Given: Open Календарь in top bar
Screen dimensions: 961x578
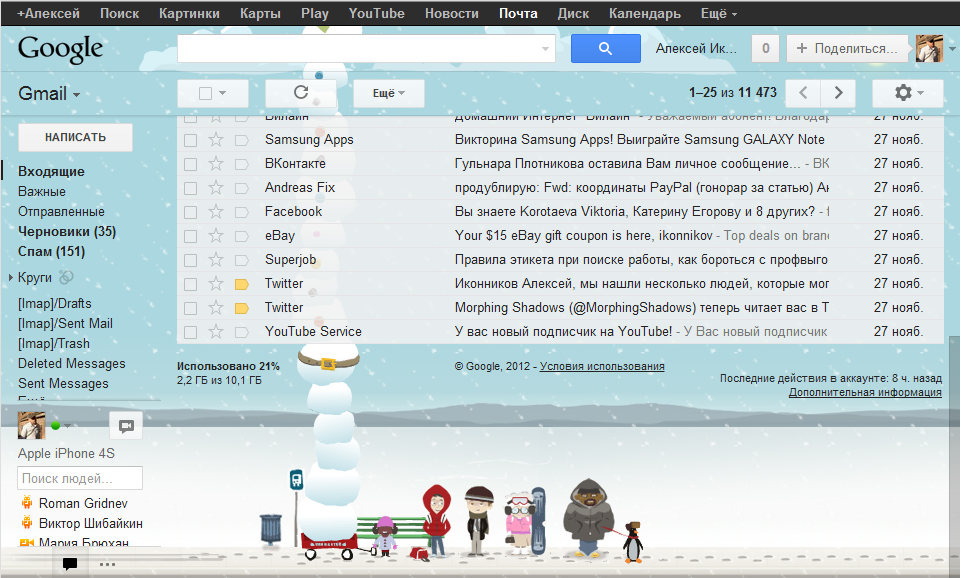Looking at the screenshot, I should 645,13.
